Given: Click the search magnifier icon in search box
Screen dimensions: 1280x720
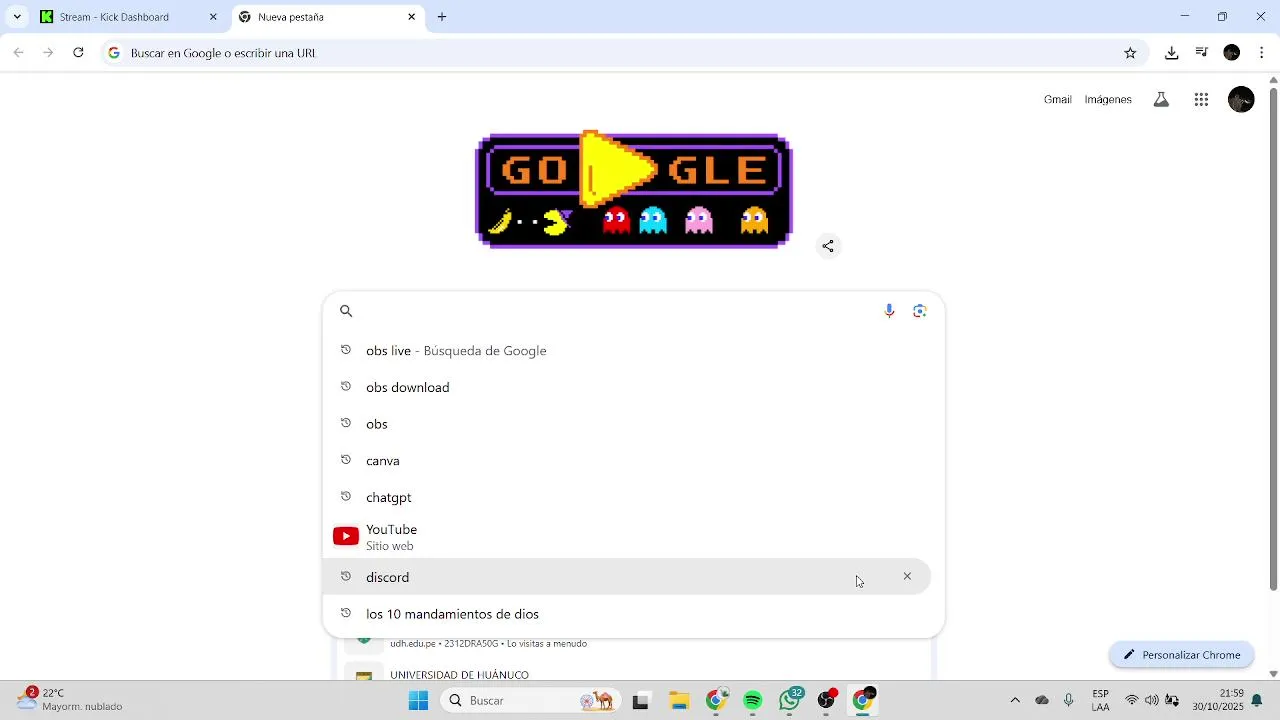Looking at the screenshot, I should (346, 311).
